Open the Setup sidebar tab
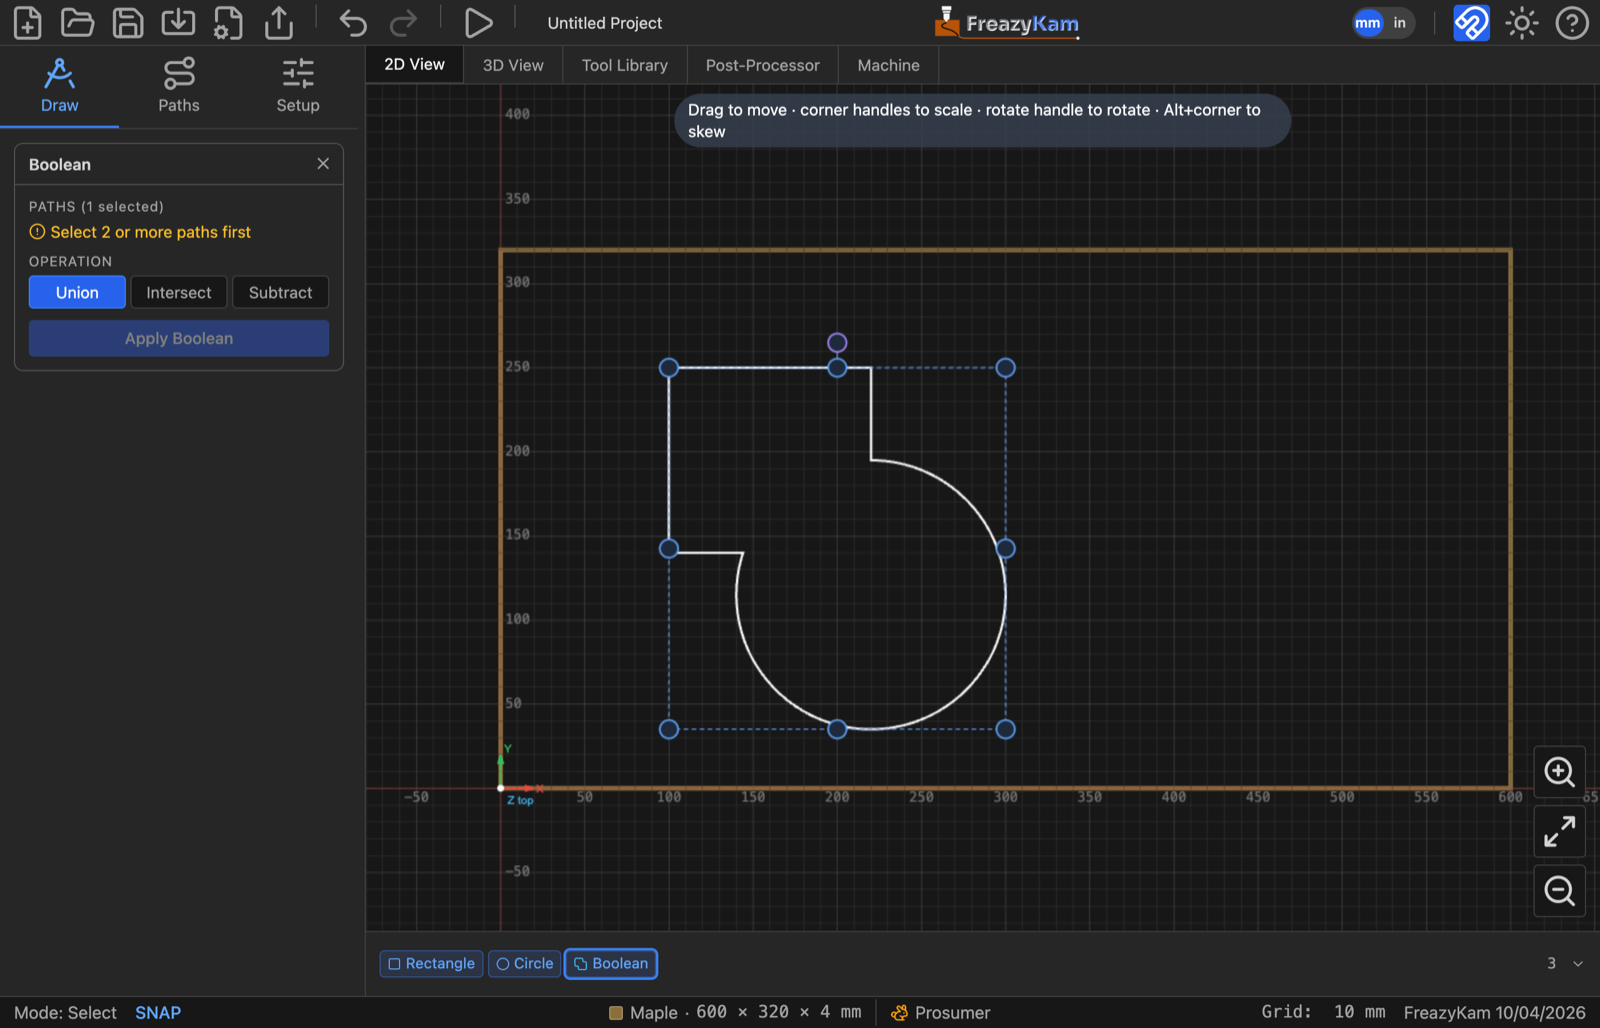Screen dimensions: 1600x1028 pos(298,86)
